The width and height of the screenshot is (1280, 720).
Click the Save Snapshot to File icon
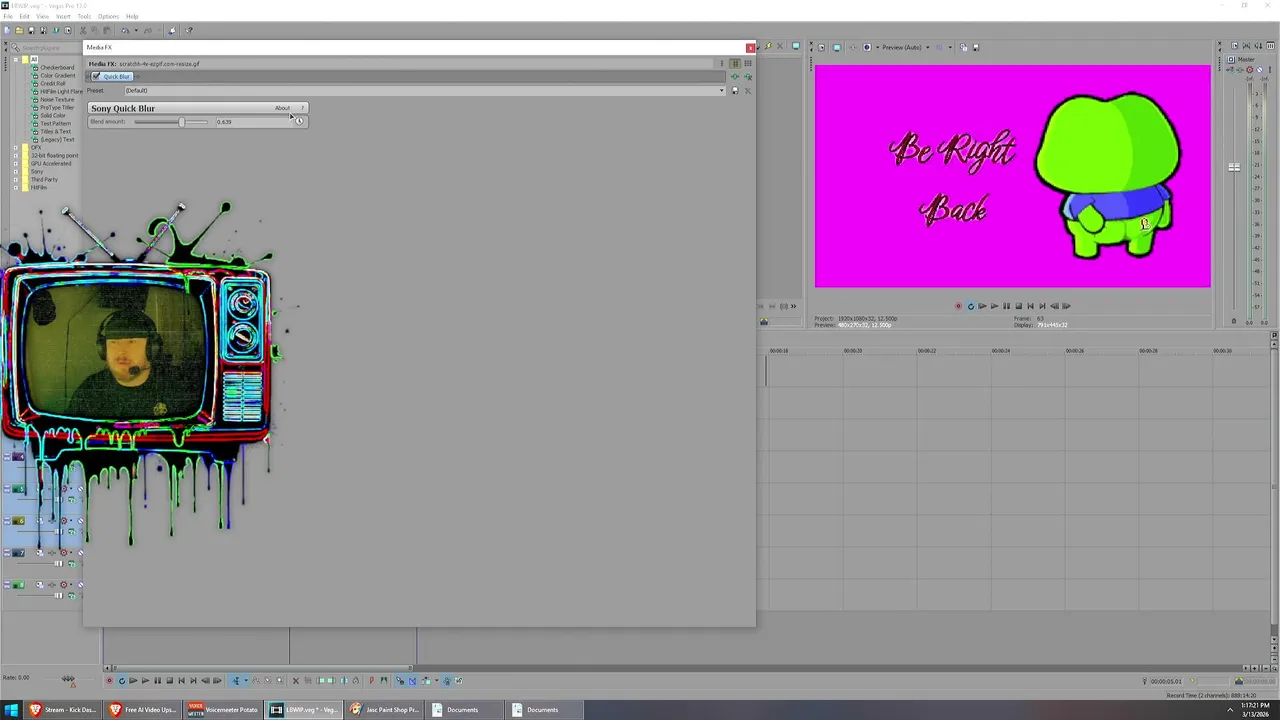pyautogui.click(x=977, y=47)
